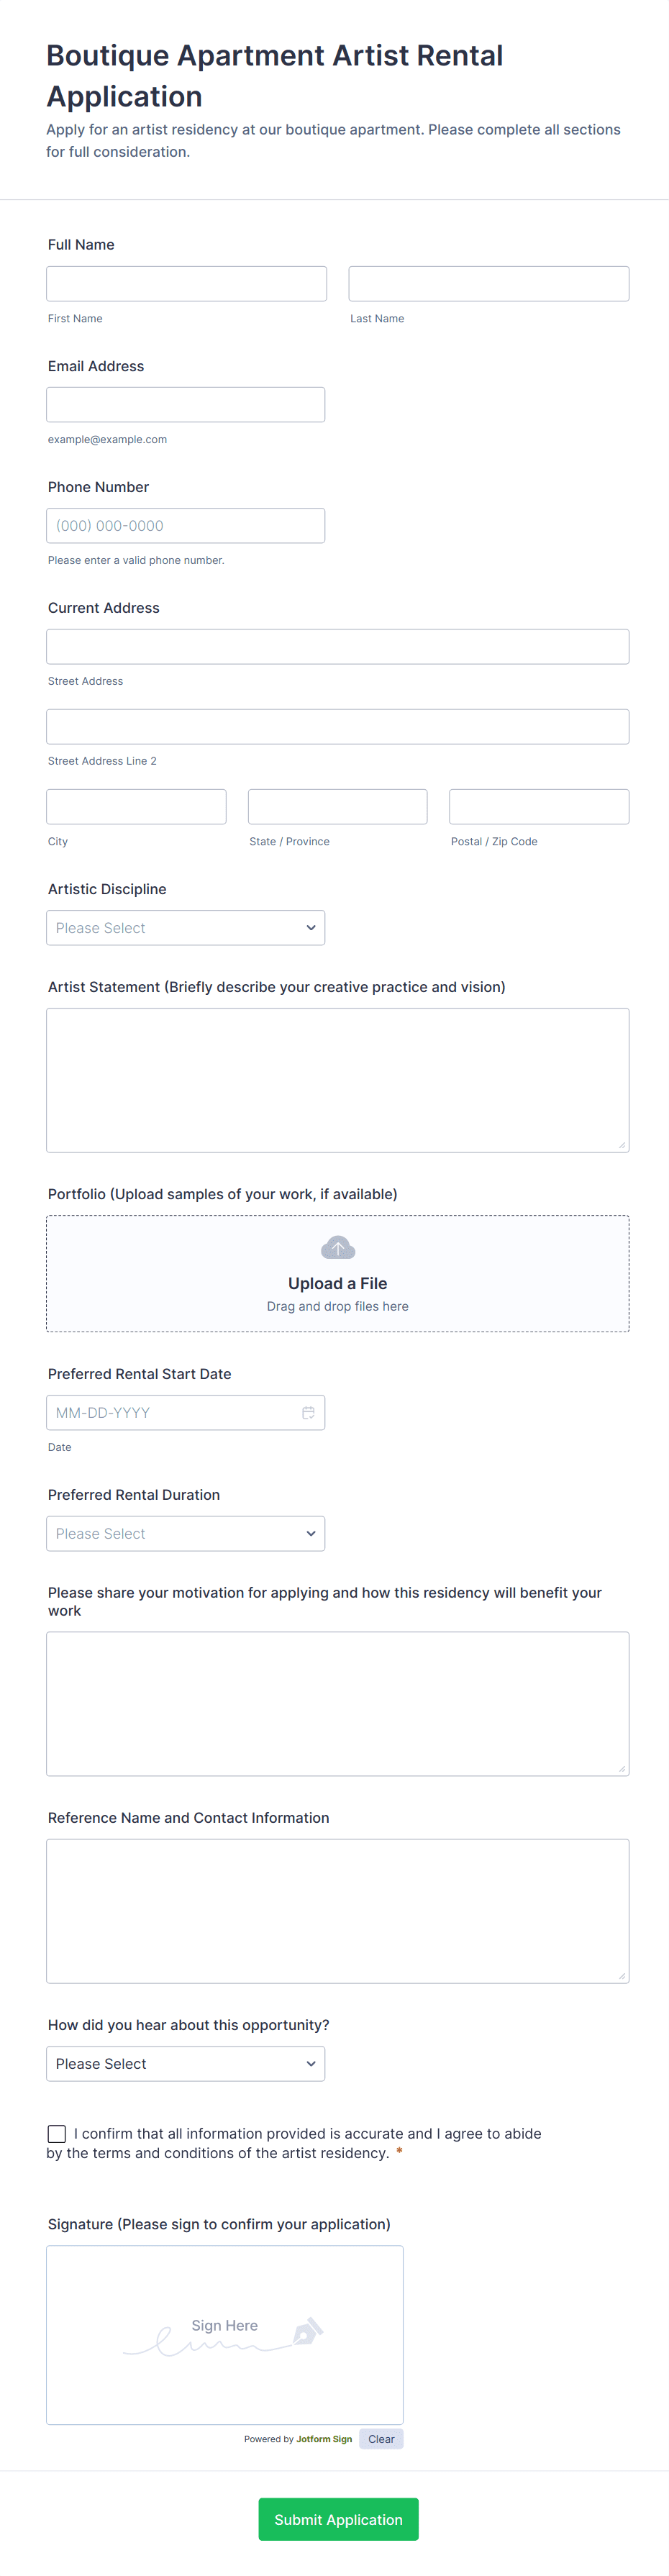The height and width of the screenshot is (2576, 669).
Task: Click the Preferred Rental Duration dropdown chevron
Action: pos(310,1533)
